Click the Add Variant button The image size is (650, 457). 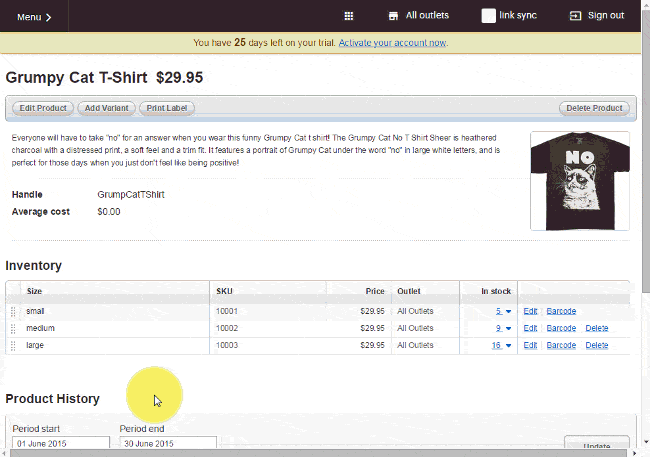106,108
